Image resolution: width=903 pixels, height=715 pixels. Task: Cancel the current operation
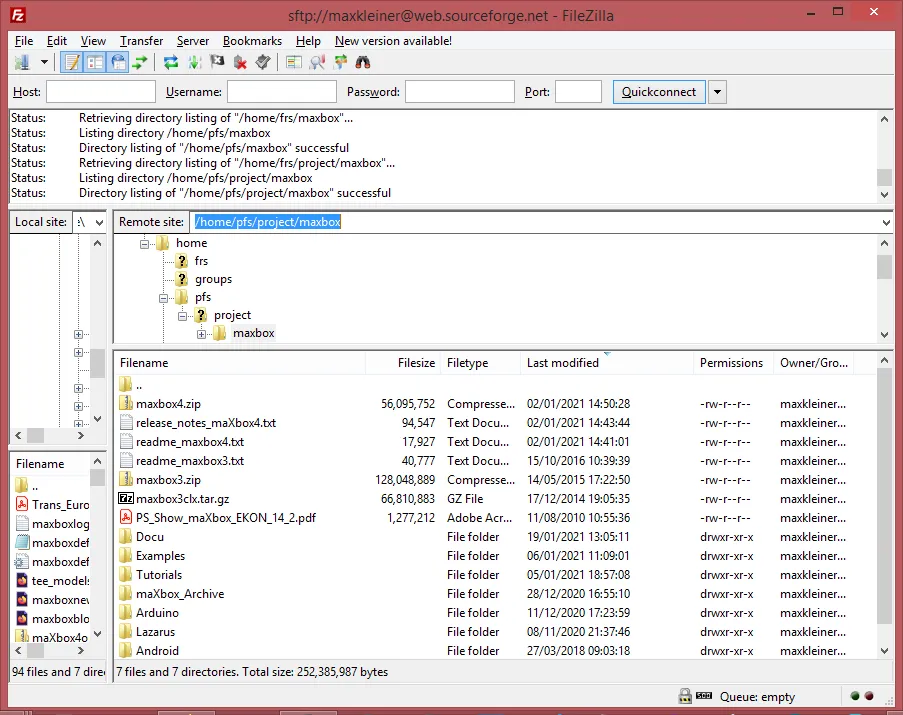217,62
